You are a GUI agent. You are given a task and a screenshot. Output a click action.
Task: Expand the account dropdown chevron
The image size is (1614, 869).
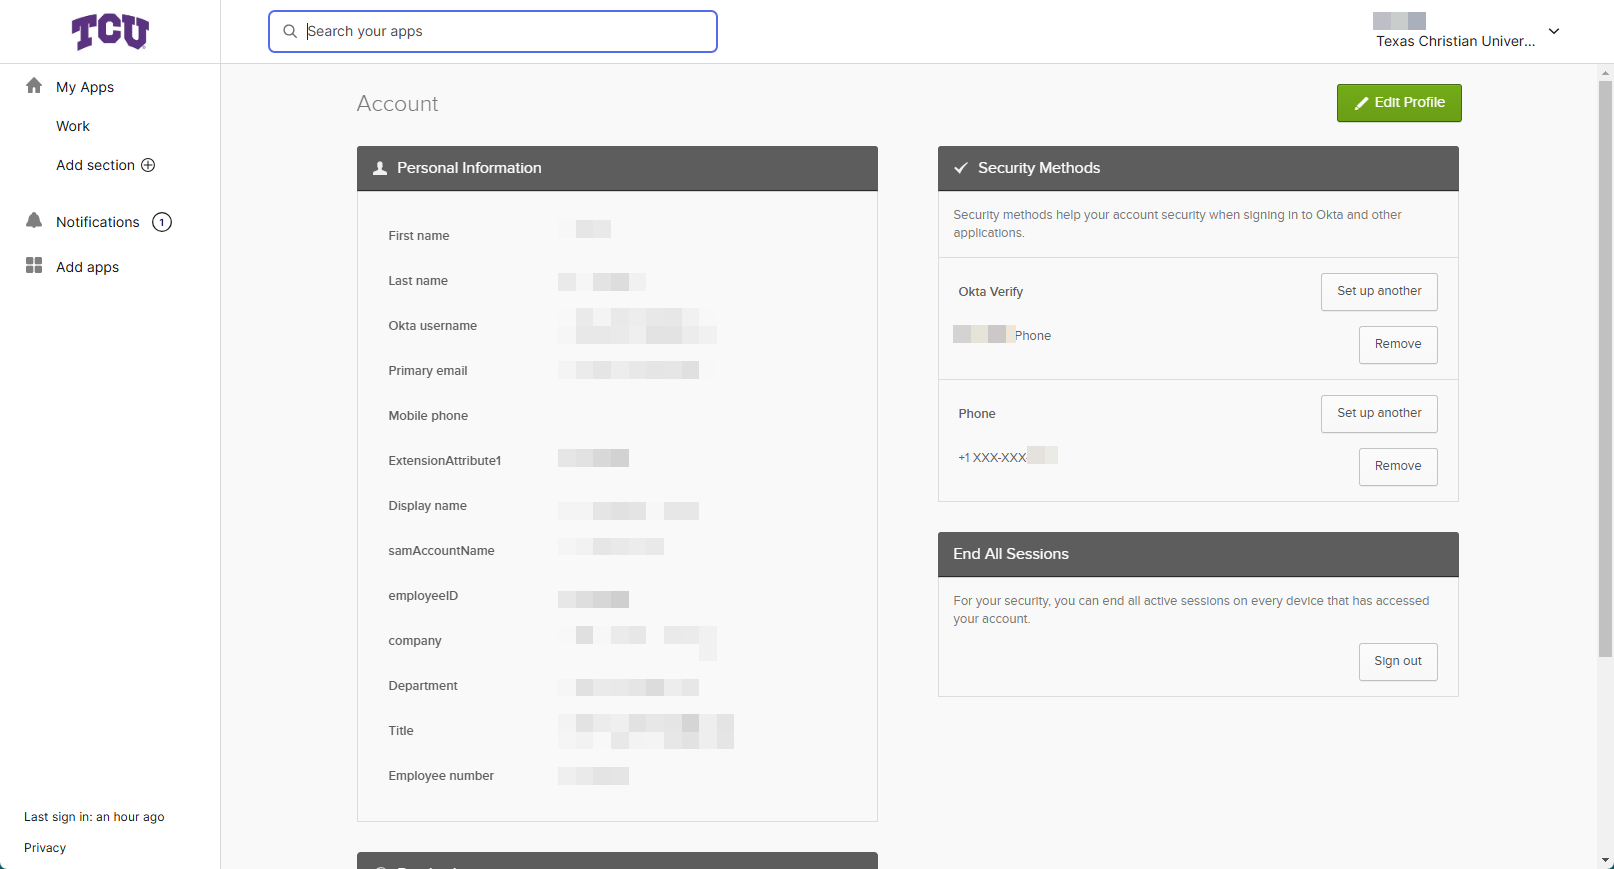(x=1554, y=31)
